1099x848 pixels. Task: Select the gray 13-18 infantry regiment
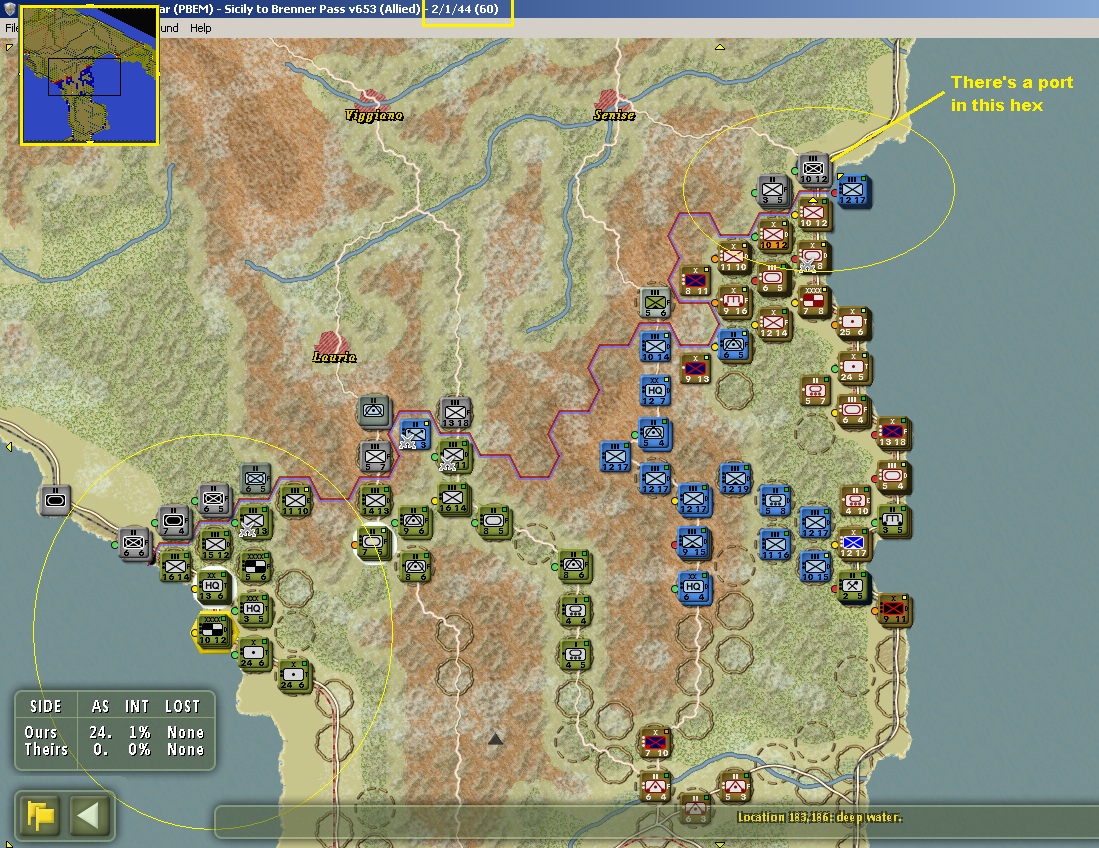click(455, 413)
